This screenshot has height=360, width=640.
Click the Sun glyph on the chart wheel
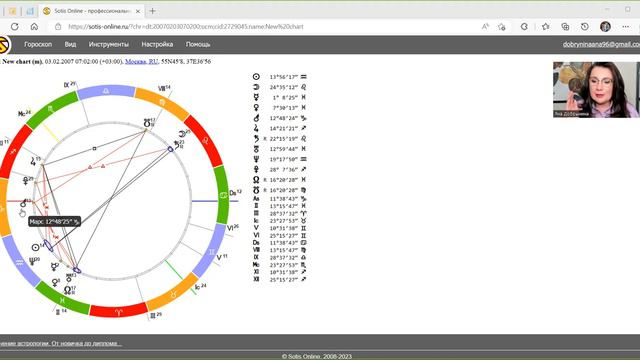[36, 247]
